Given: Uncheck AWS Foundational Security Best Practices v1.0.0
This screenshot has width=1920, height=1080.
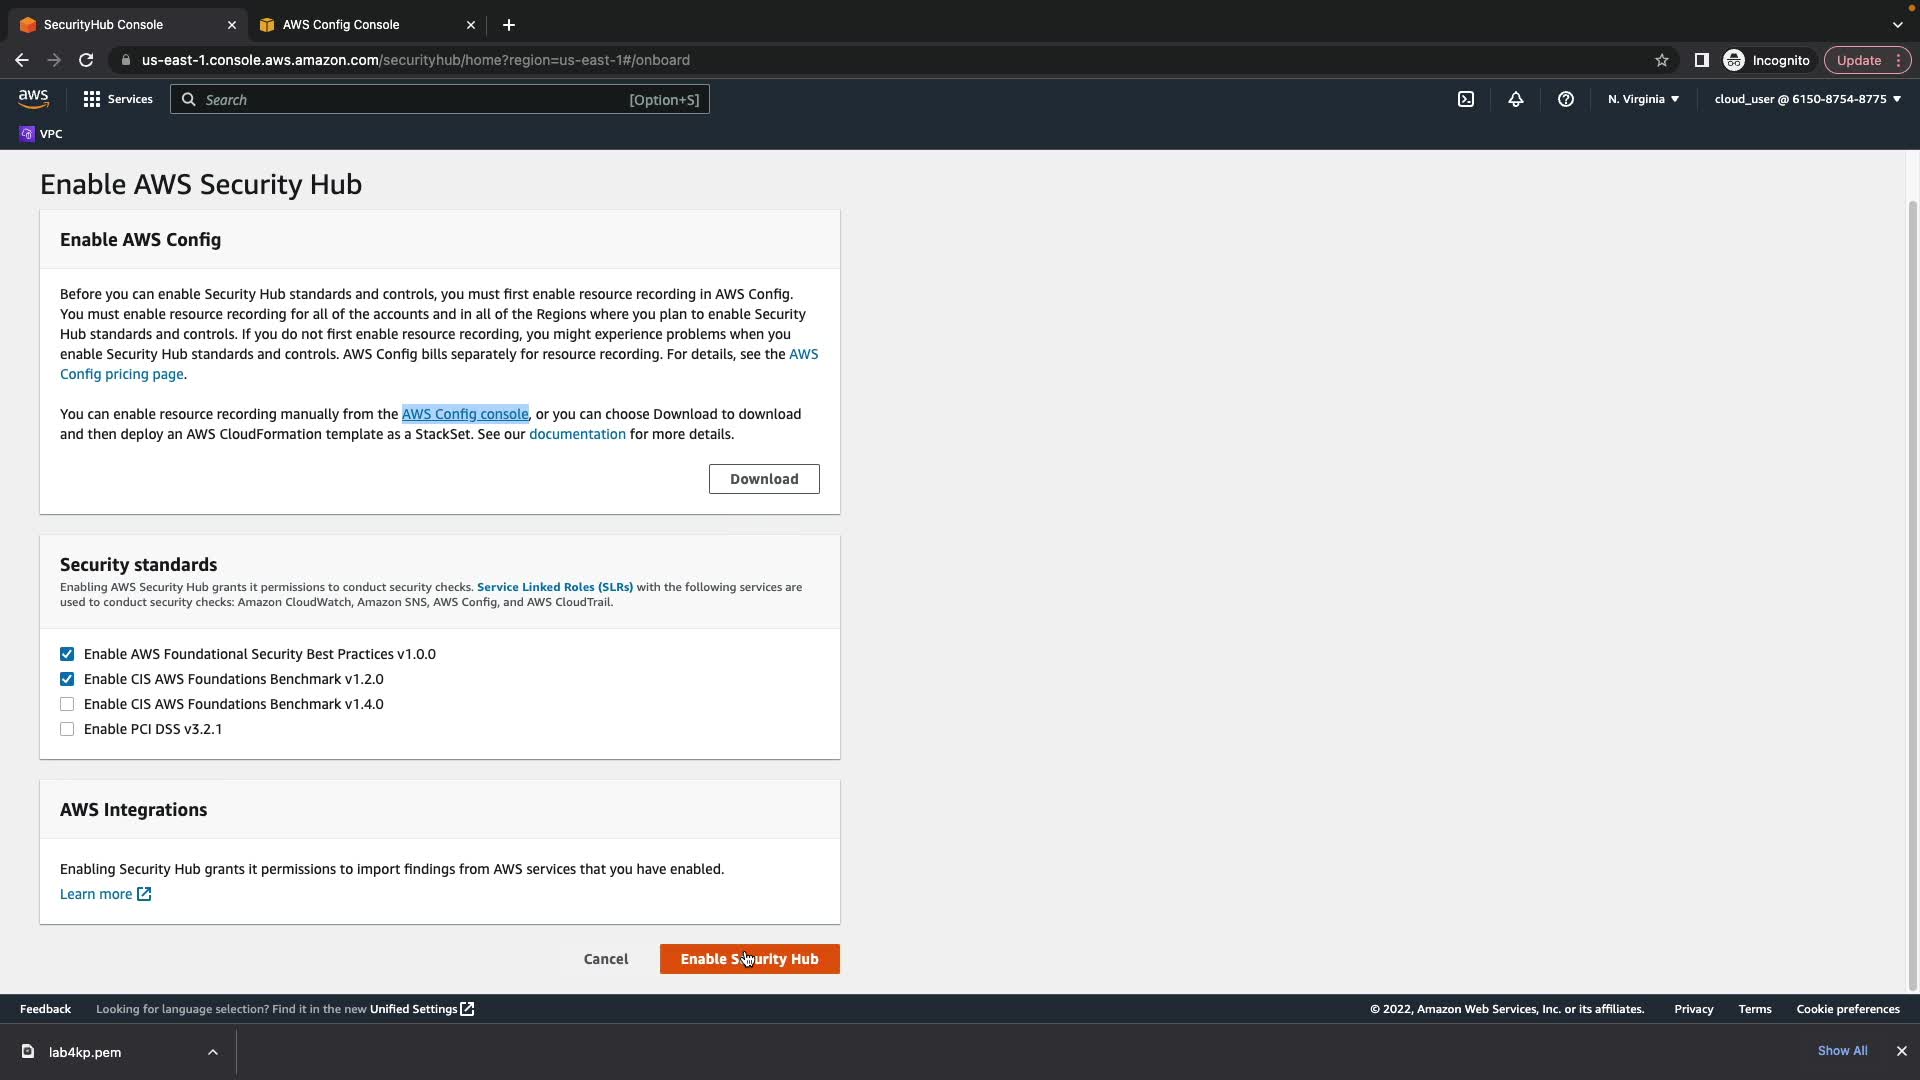Looking at the screenshot, I should 67,654.
